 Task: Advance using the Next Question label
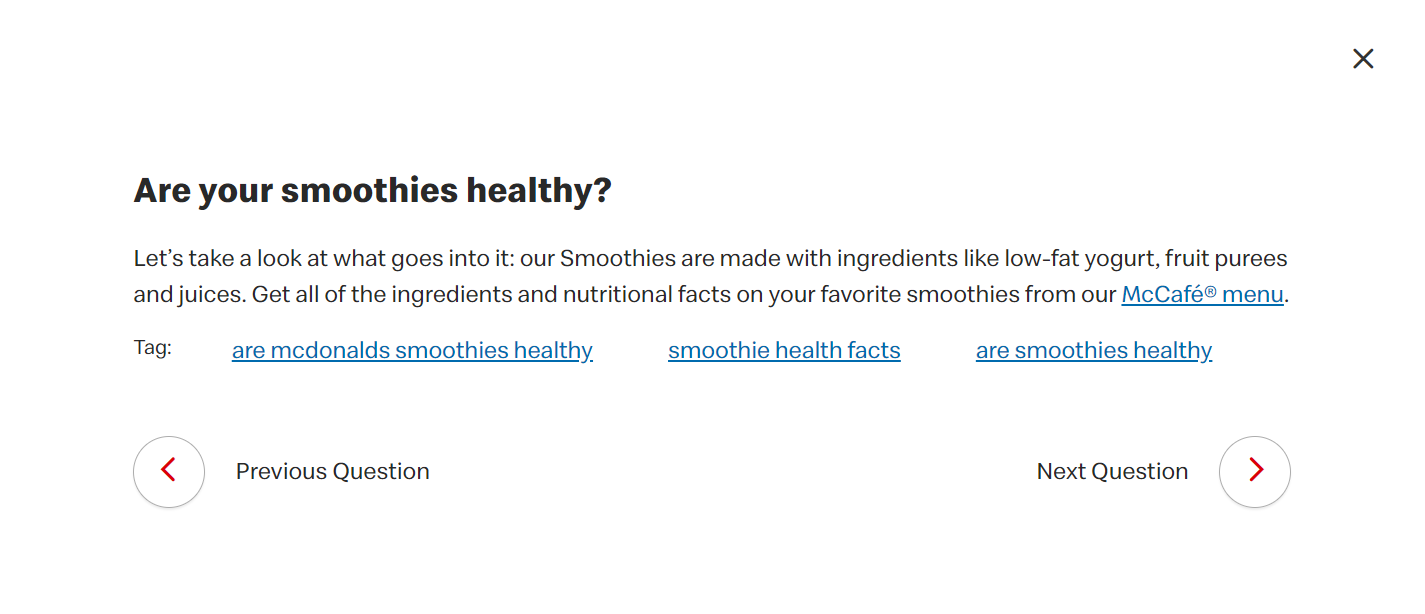[1112, 471]
